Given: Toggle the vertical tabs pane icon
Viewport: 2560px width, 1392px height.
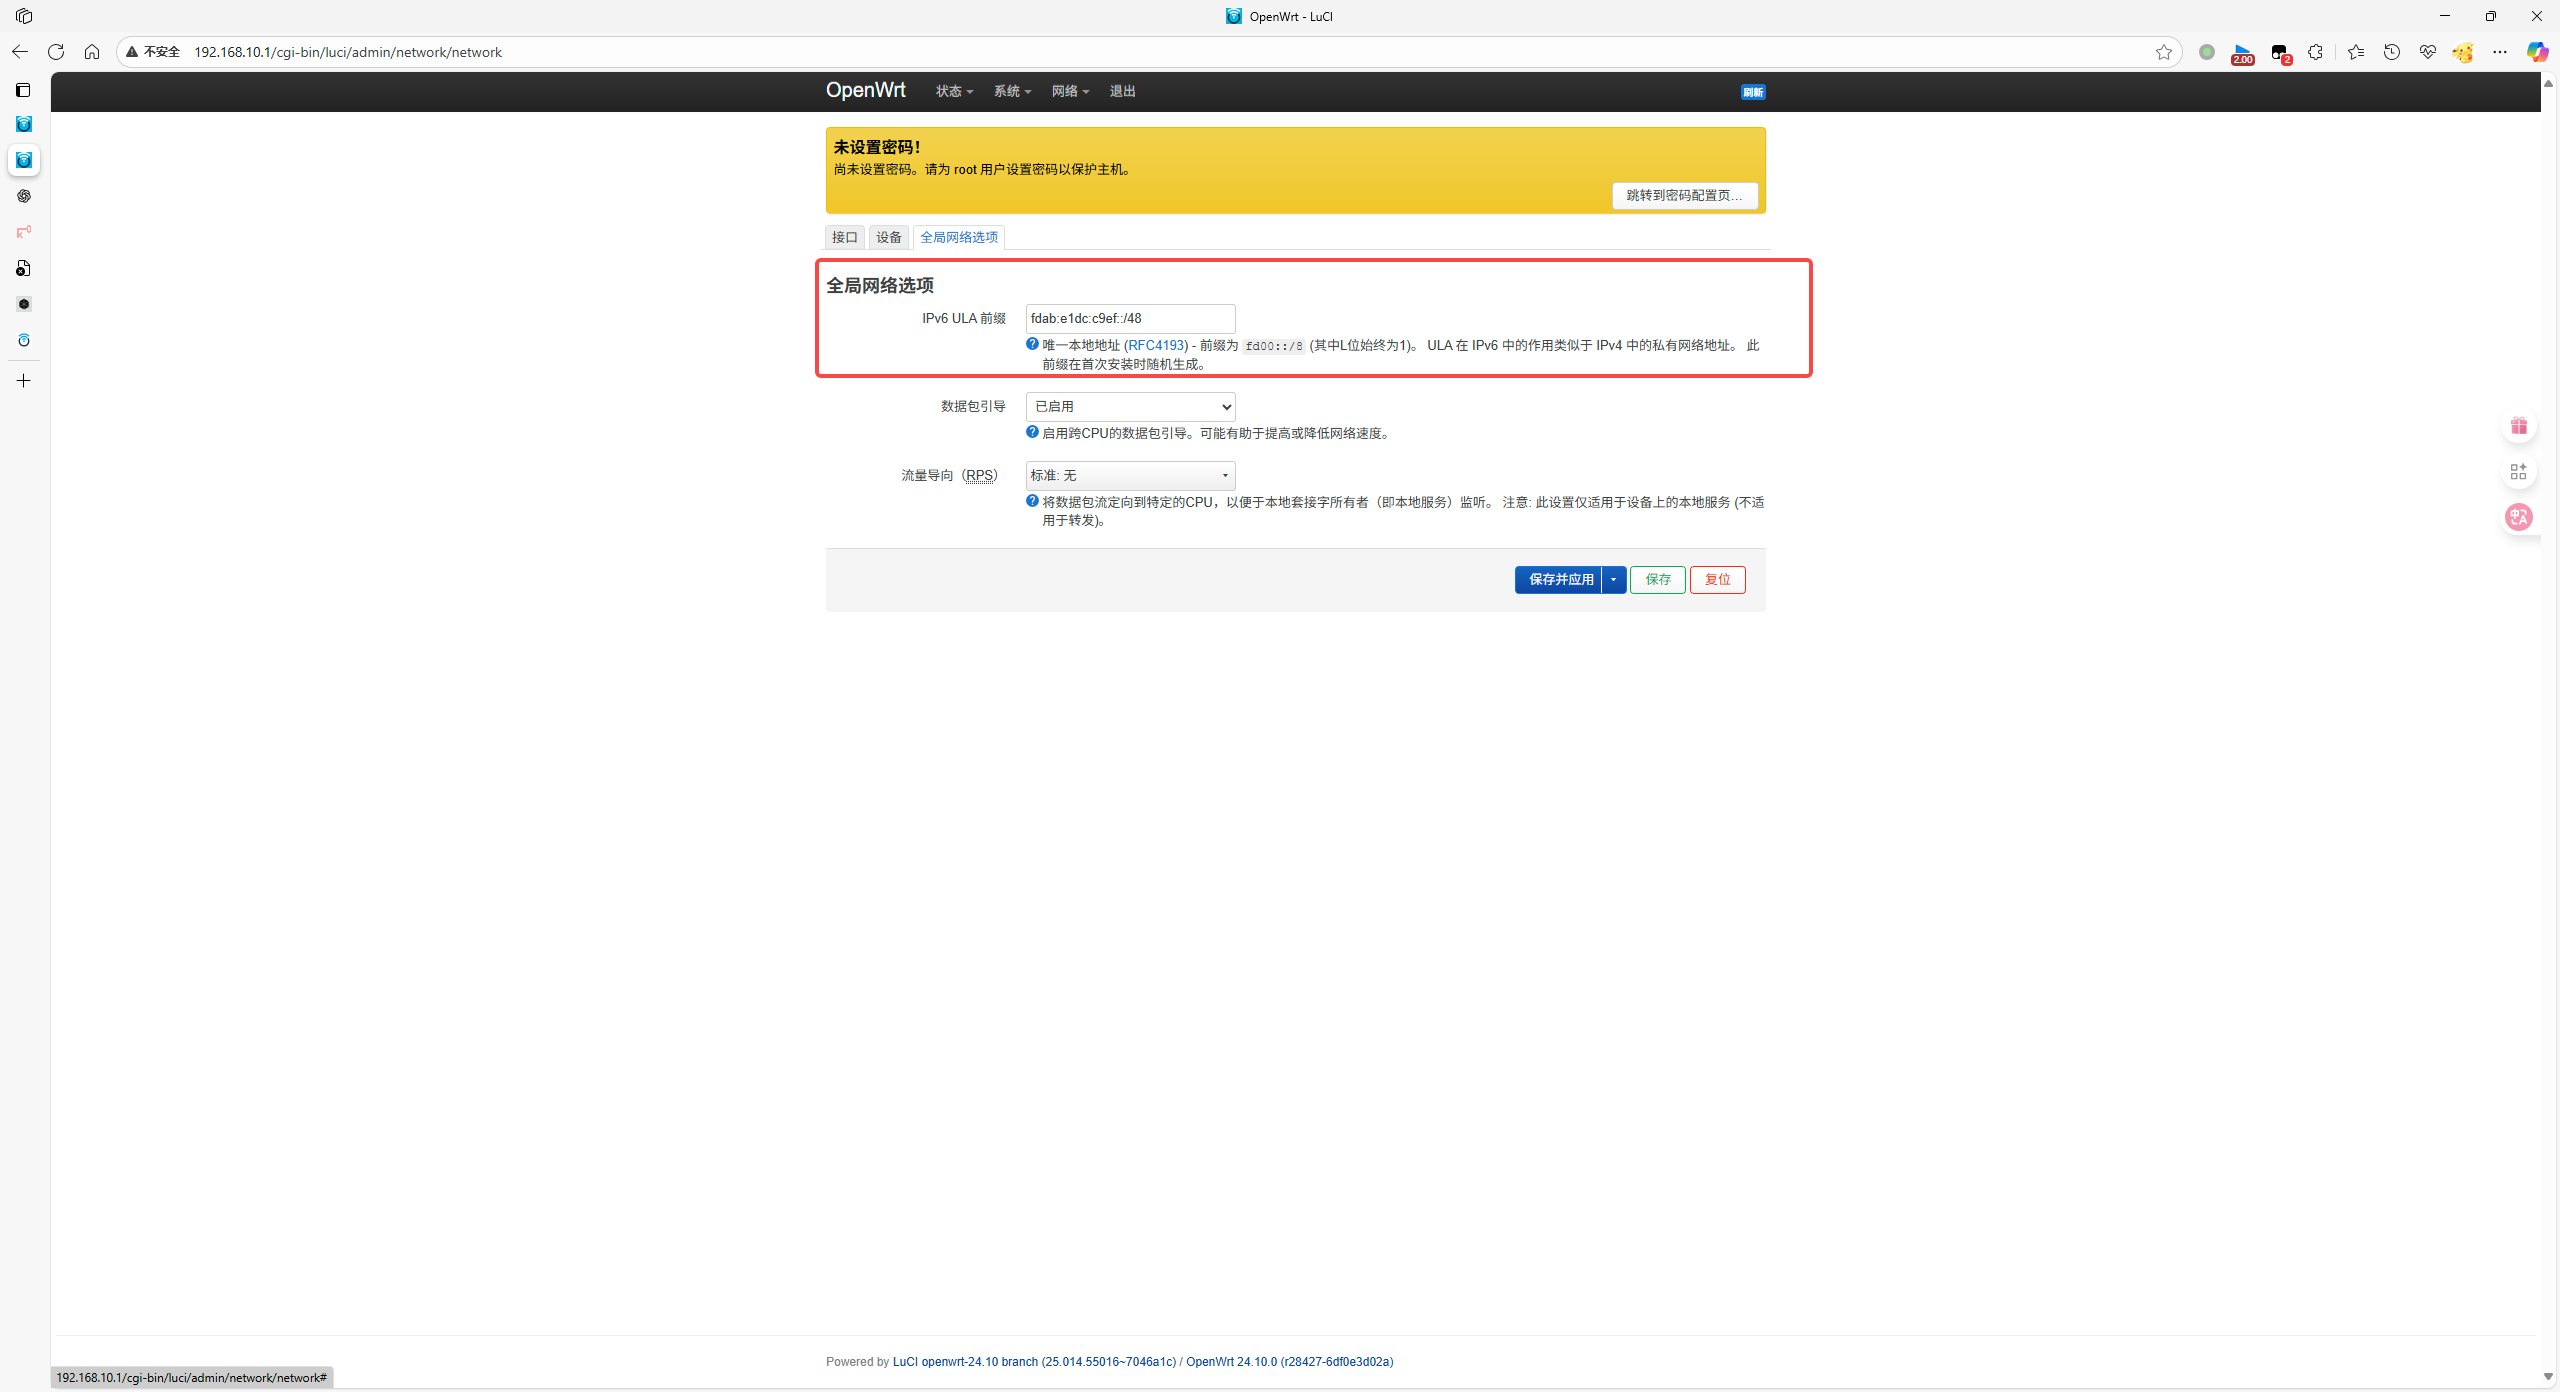Looking at the screenshot, I should point(23,90).
